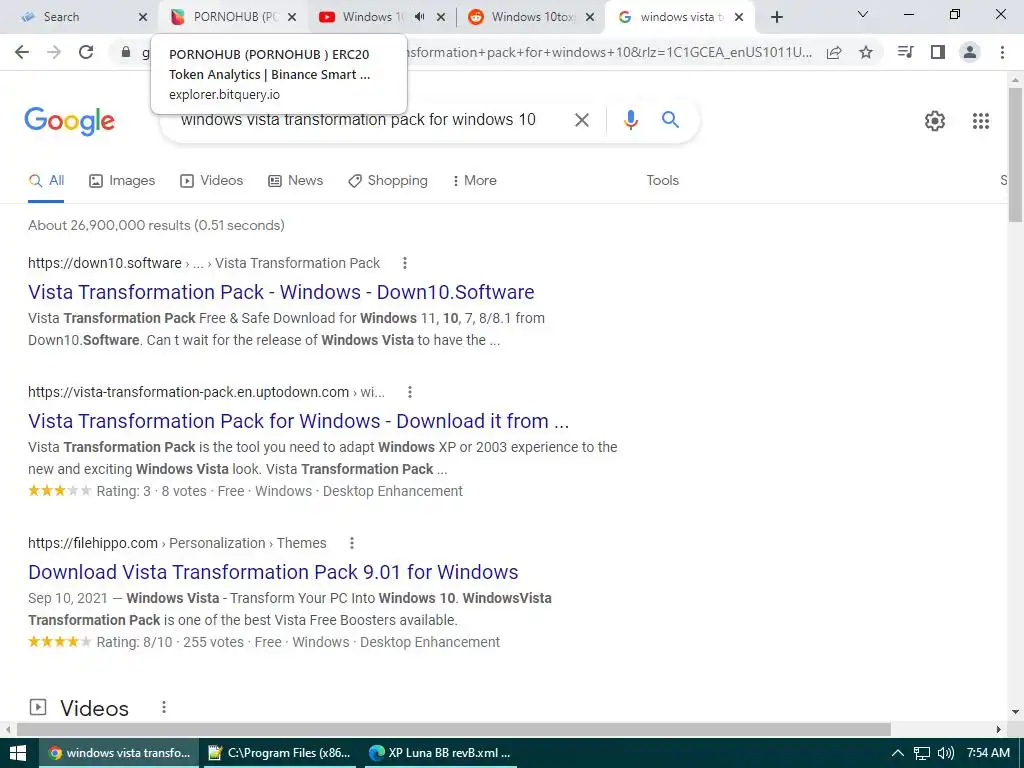Show hidden tray icons chevron

tap(898, 753)
